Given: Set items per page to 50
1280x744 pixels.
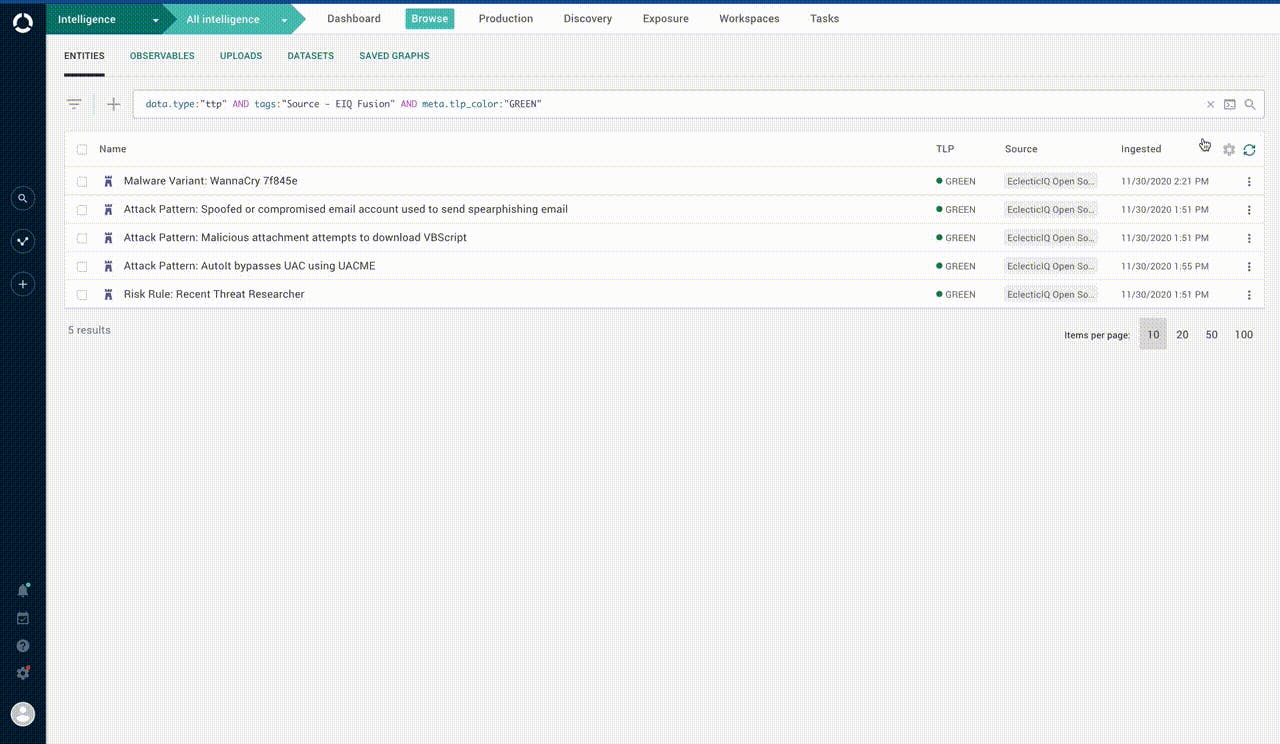Looking at the screenshot, I should [x=1211, y=335].
